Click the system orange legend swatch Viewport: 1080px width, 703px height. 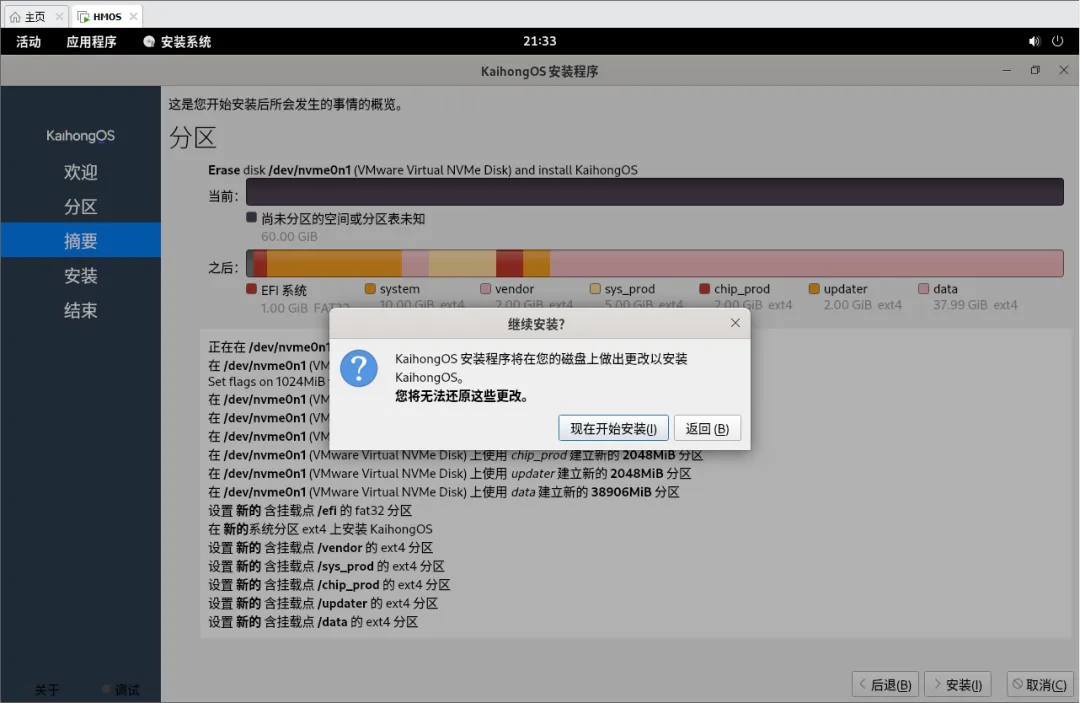point(370,288)
